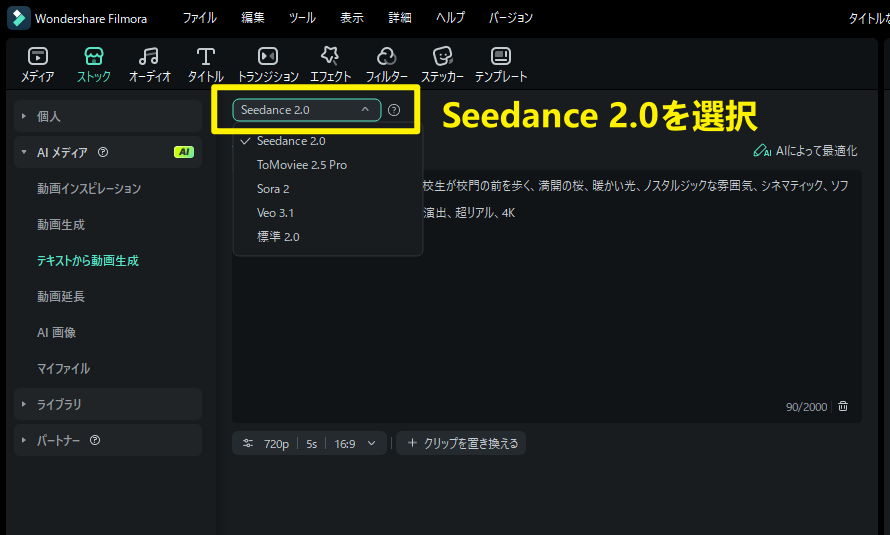Image resolution: width=890 pixels, height=535 pixels.
Task: Open the ファイル menu
Action: pos(199,18)
